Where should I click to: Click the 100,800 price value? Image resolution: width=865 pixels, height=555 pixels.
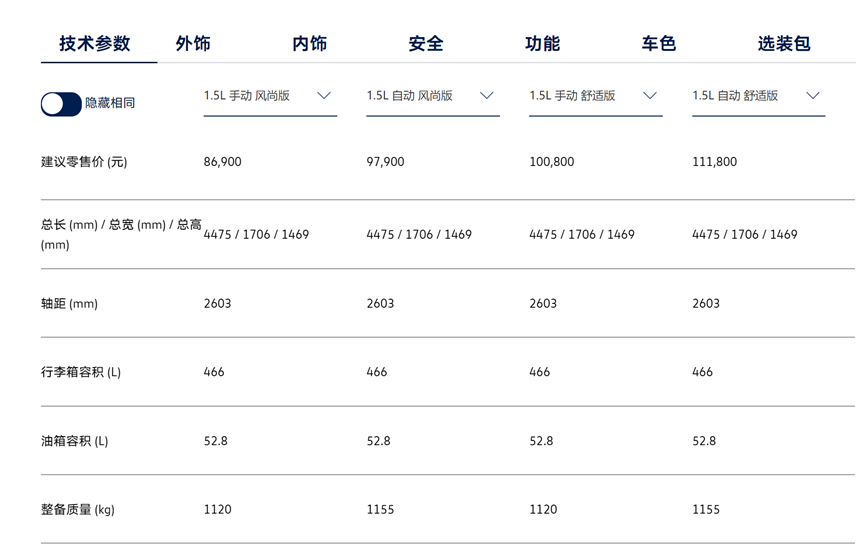pos(552,162)
